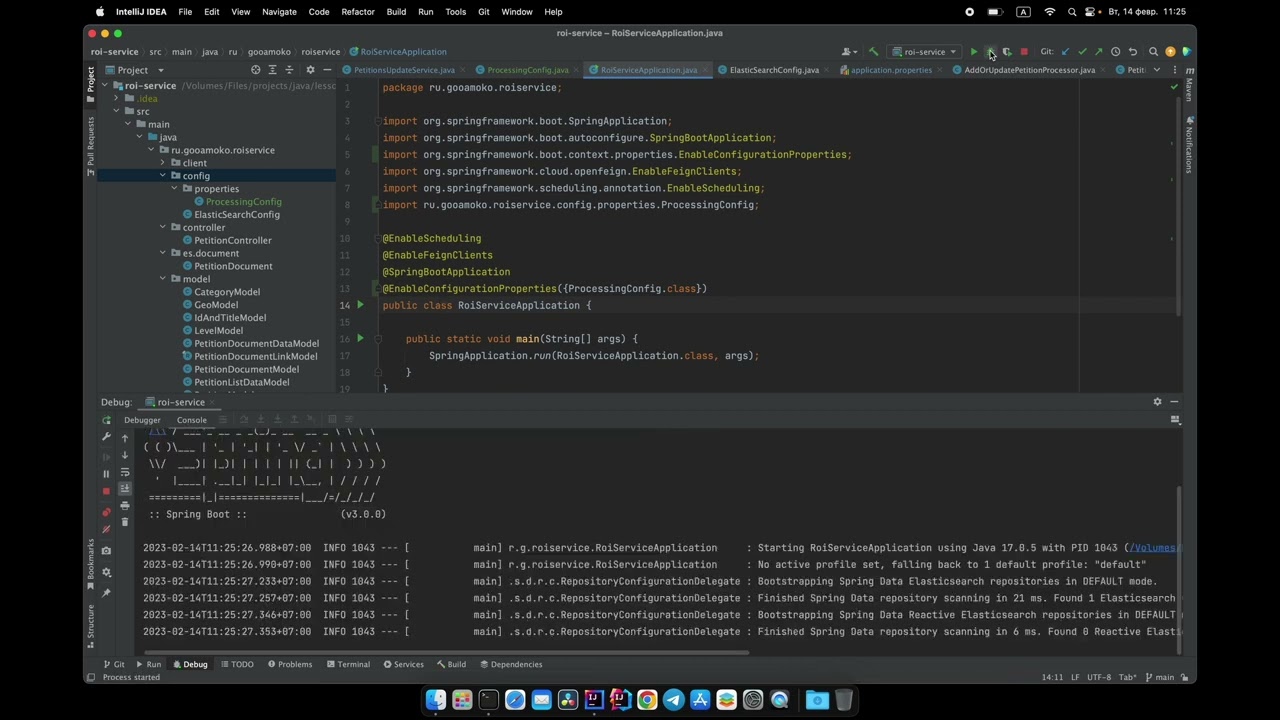Click the main Git branch in status bar
1280x720 pixels.
click(1160, 677)
